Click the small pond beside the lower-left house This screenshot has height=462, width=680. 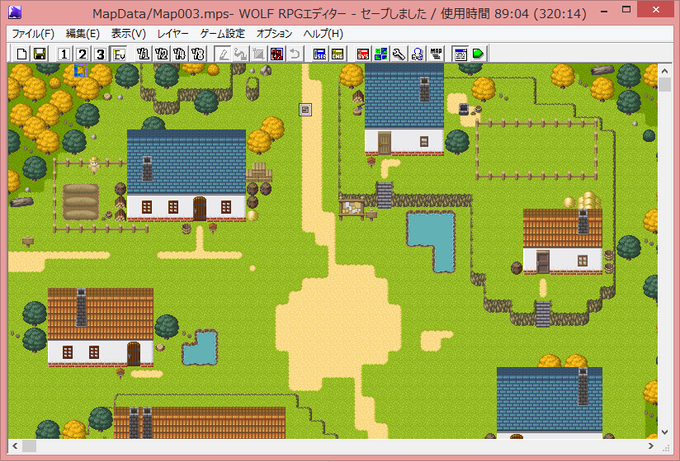click(x=200, y=348)
